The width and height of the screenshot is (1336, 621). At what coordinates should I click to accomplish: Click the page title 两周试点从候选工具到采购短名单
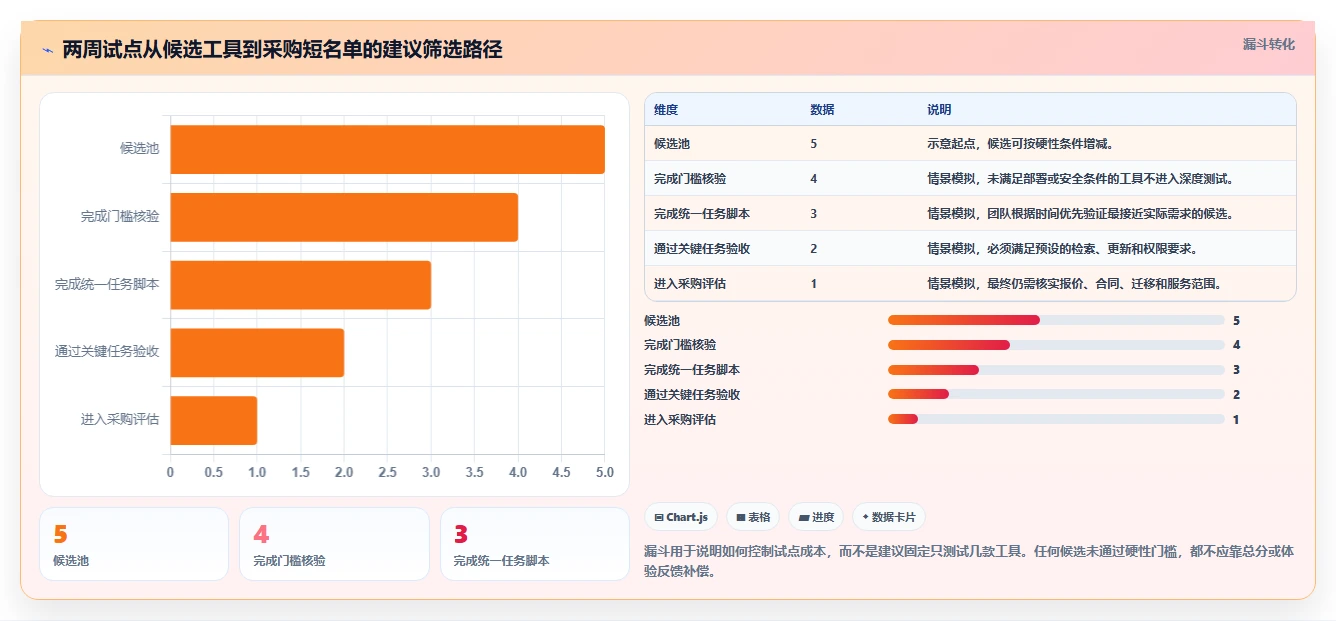(283, 49)
